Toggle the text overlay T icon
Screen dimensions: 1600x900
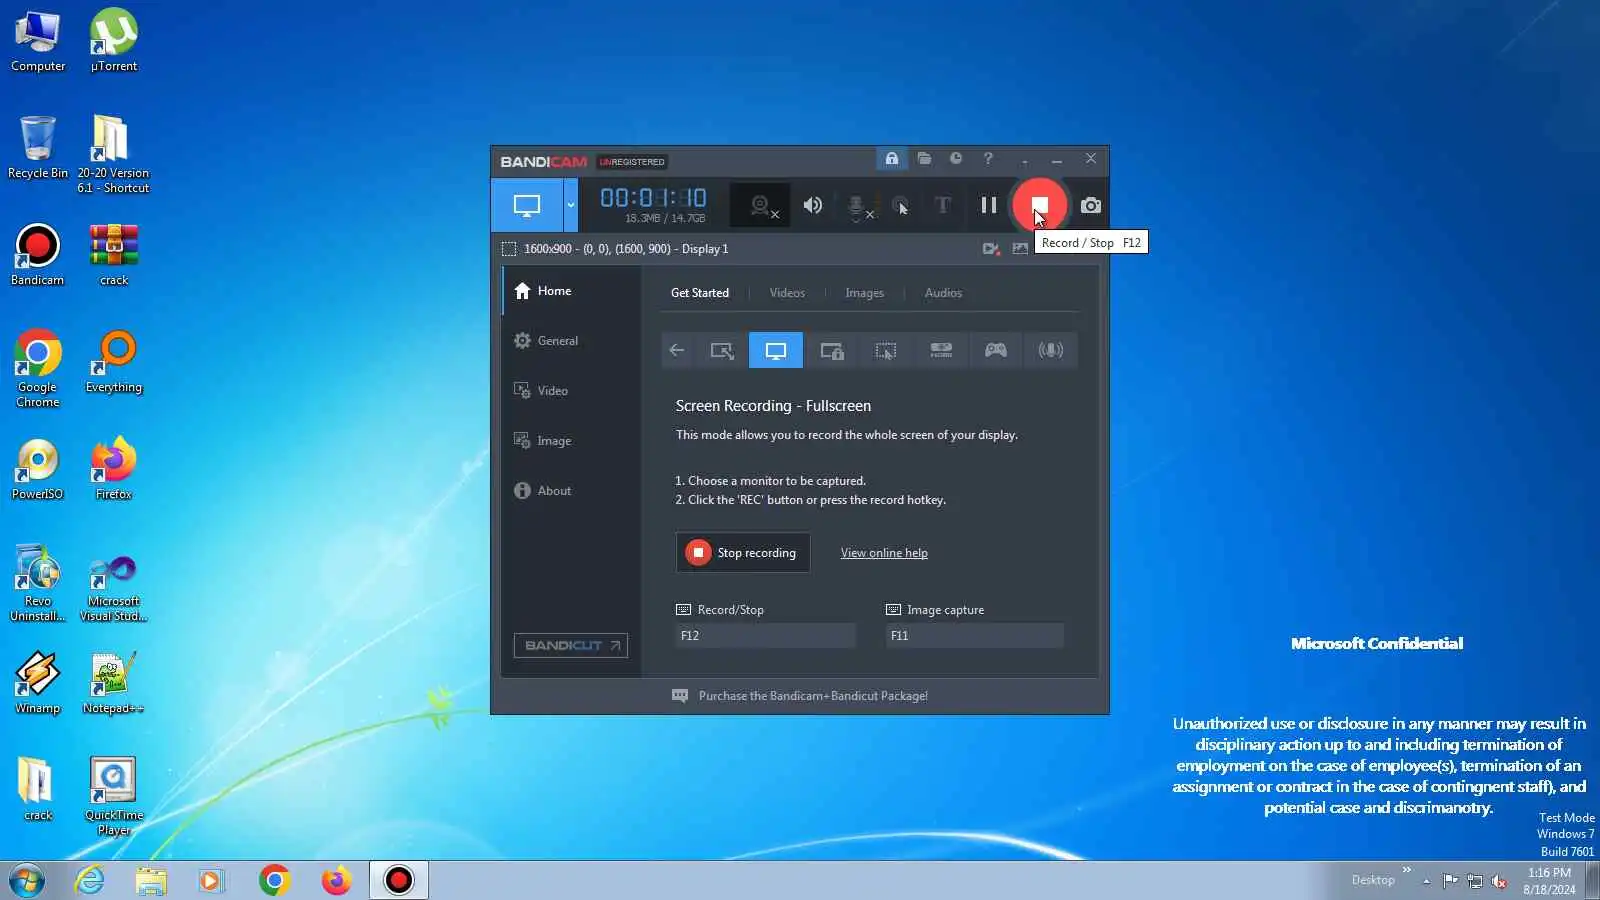[x=942, y=205]
